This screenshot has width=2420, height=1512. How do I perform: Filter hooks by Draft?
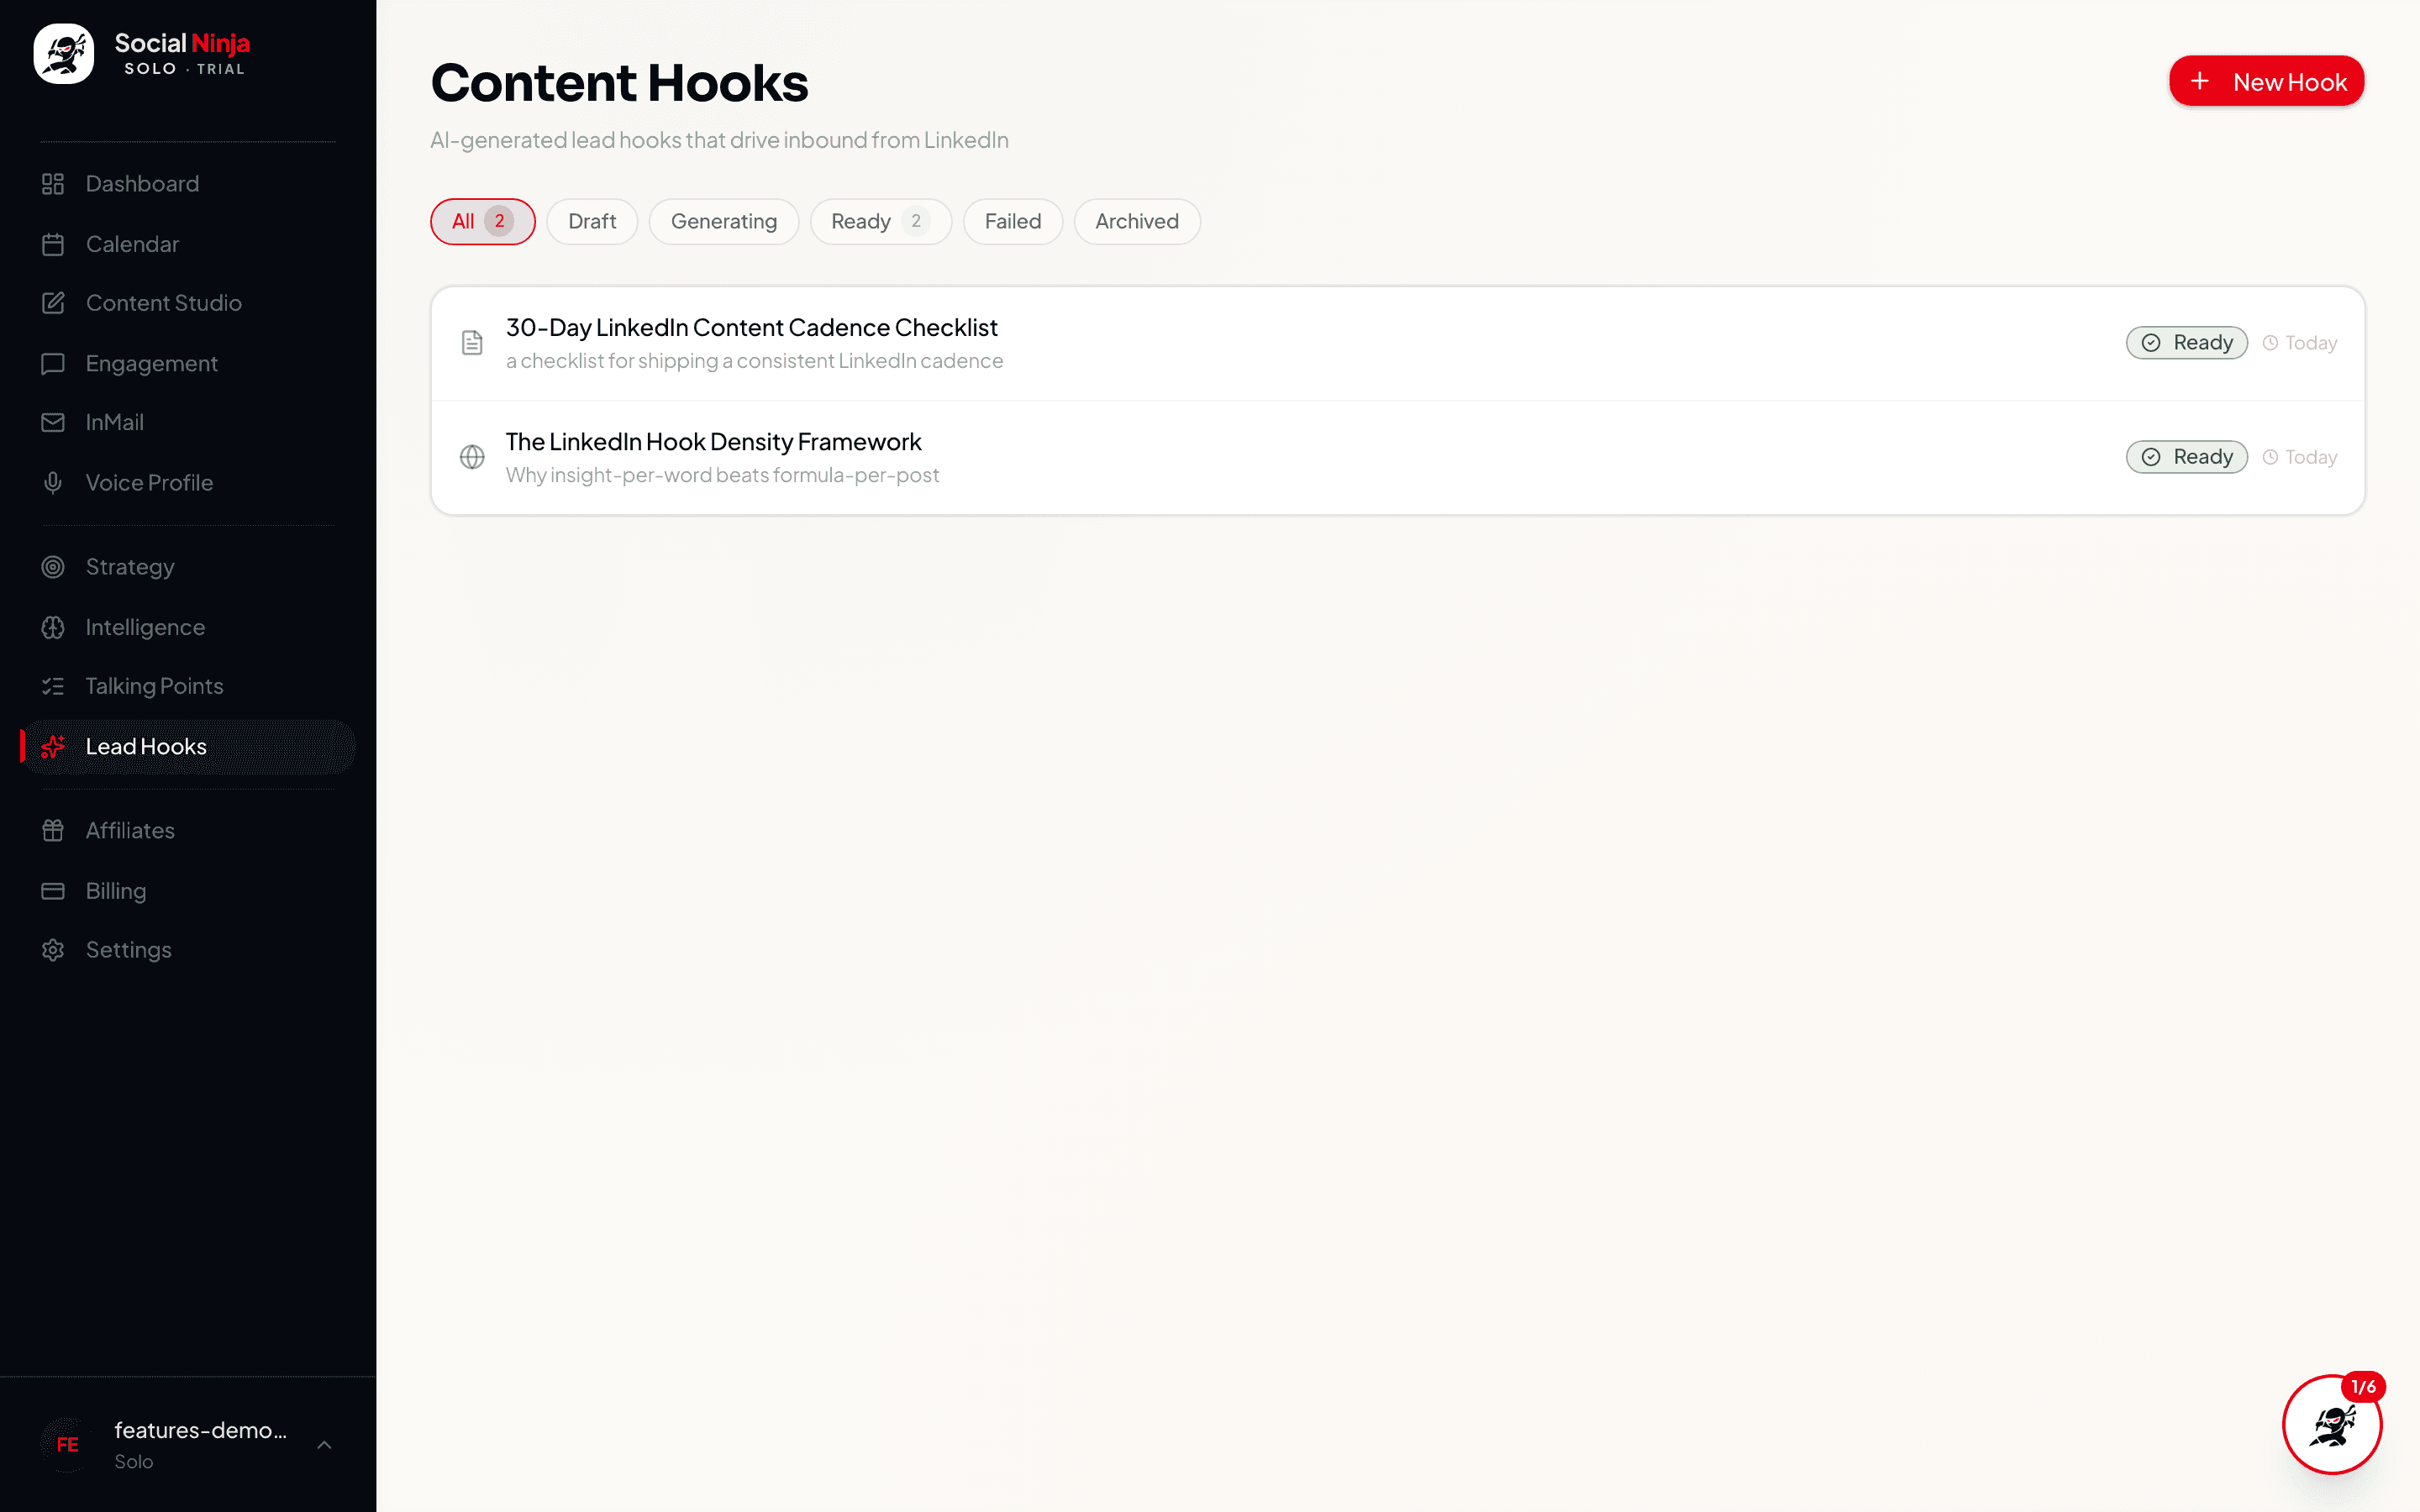pyautogui.click(x=592, y=221)
